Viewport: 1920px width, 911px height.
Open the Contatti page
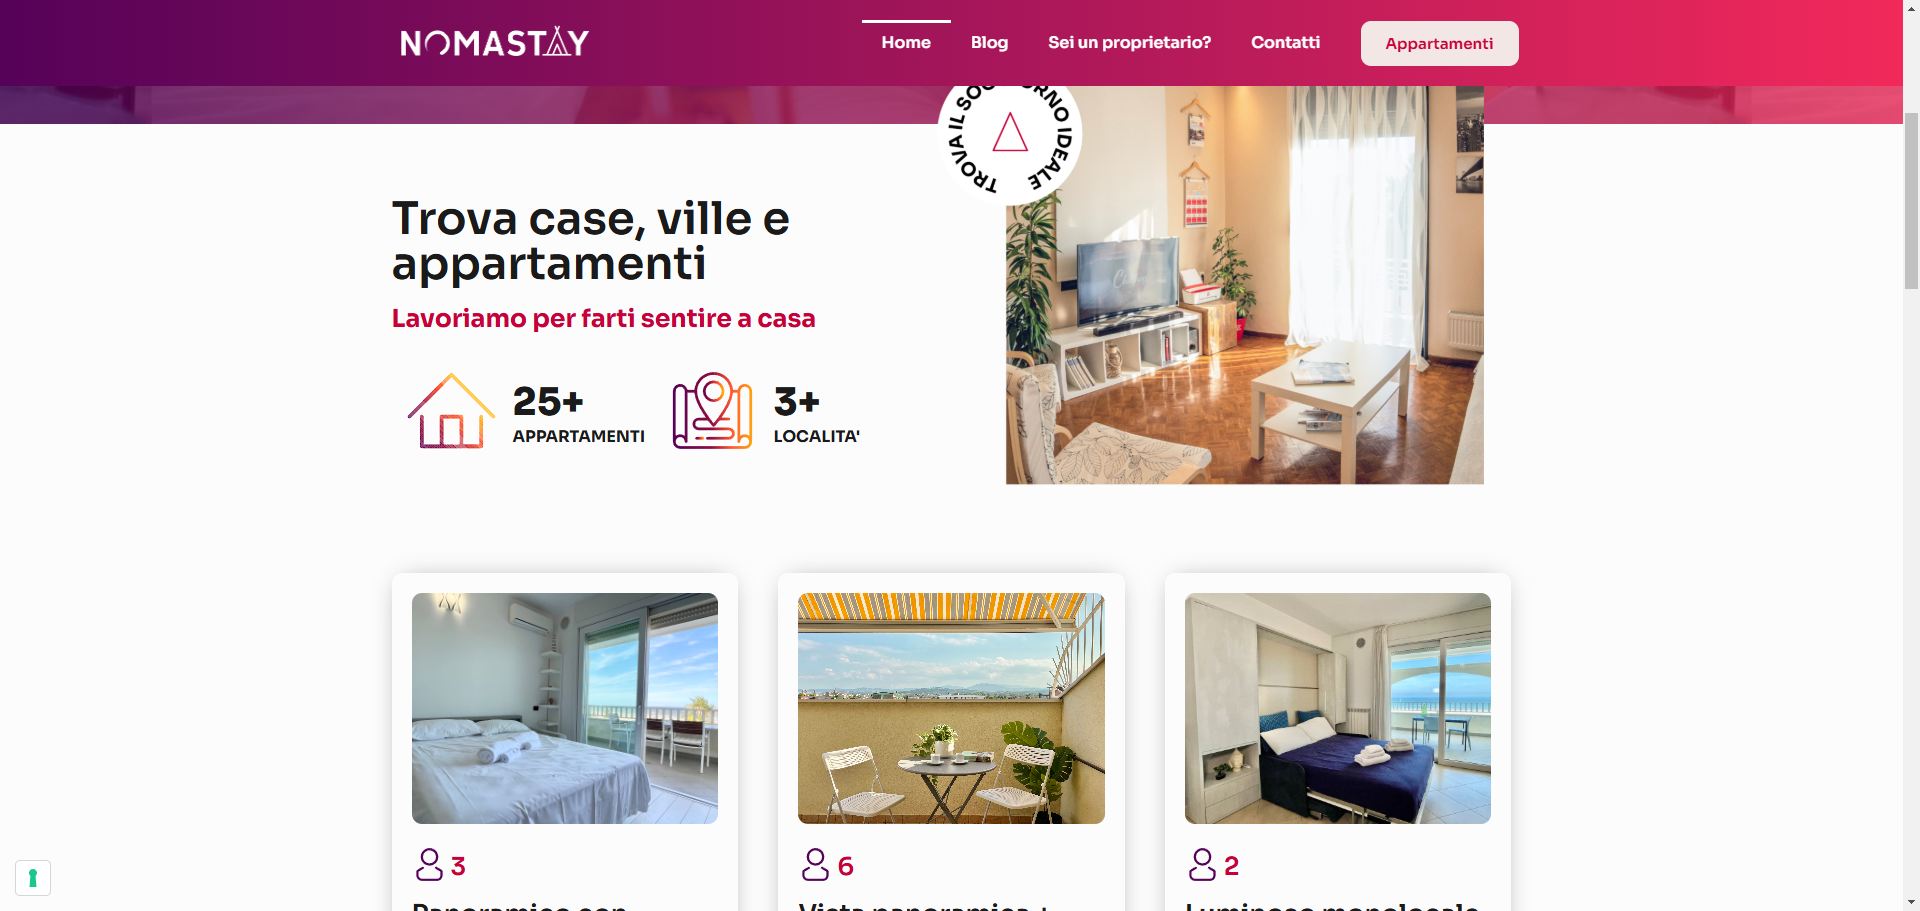pos(1285,42)
